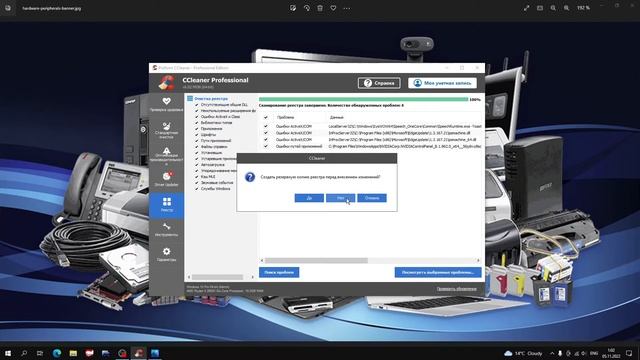Click the weather widget showing Cloudy
640x360 pixels.
tap(524, 353)
